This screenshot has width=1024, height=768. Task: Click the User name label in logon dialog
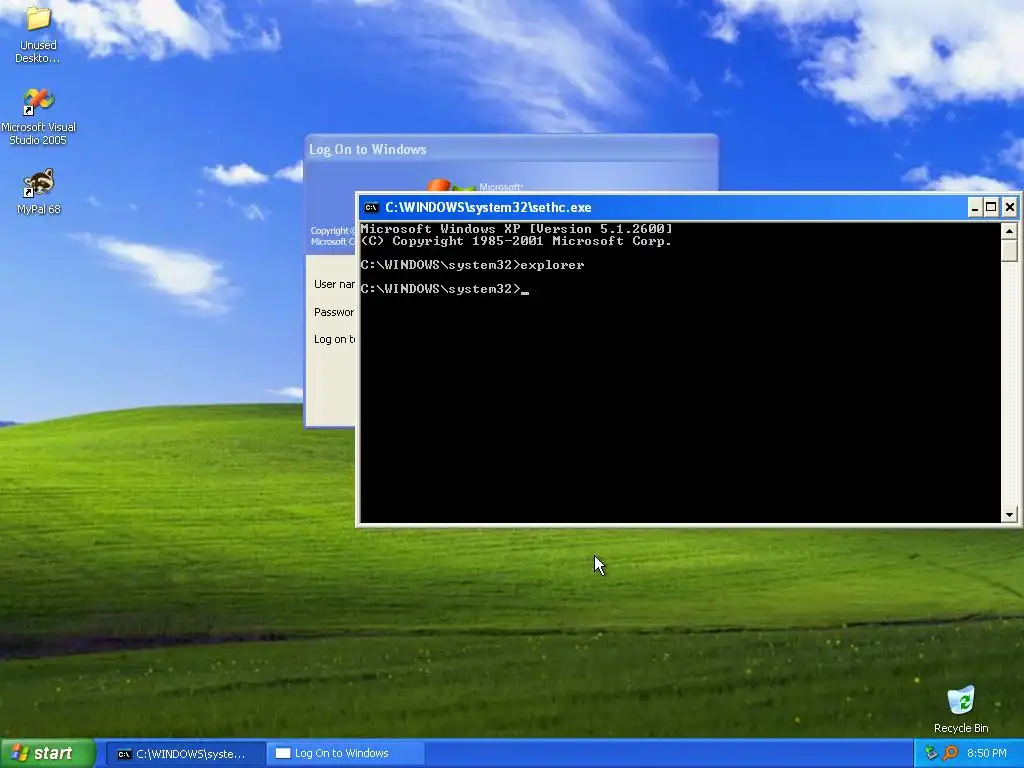click(334, 284)
